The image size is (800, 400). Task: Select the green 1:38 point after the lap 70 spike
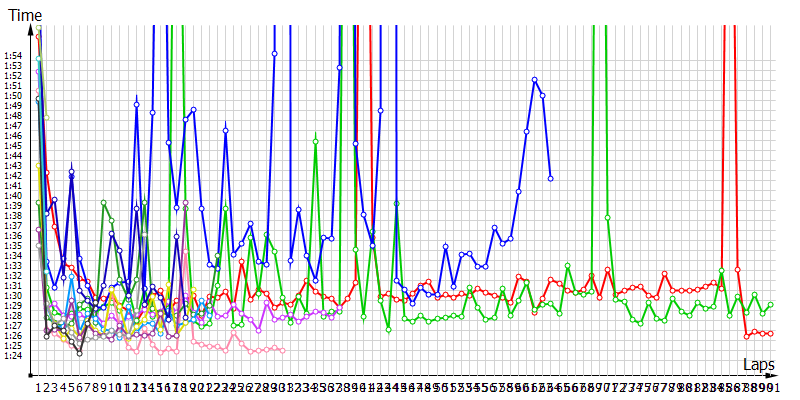pyautogui.click(x=608, y=217)
